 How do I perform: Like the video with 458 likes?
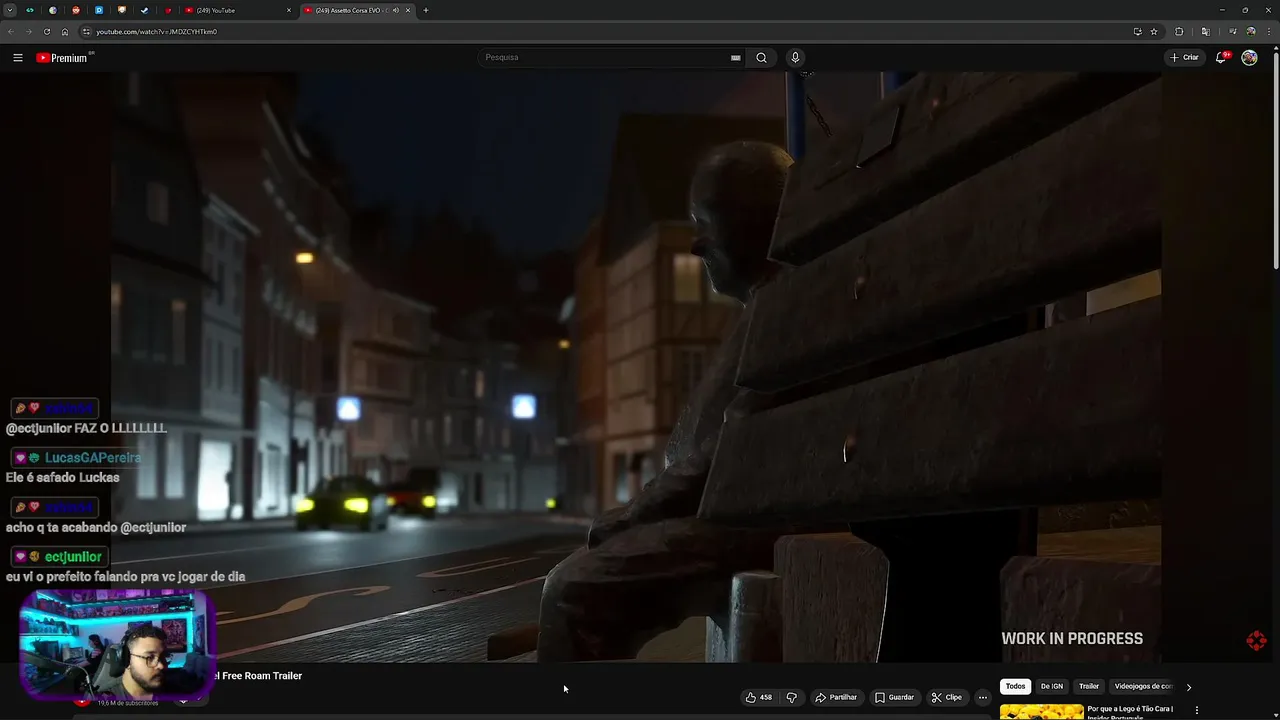(759, 697)
